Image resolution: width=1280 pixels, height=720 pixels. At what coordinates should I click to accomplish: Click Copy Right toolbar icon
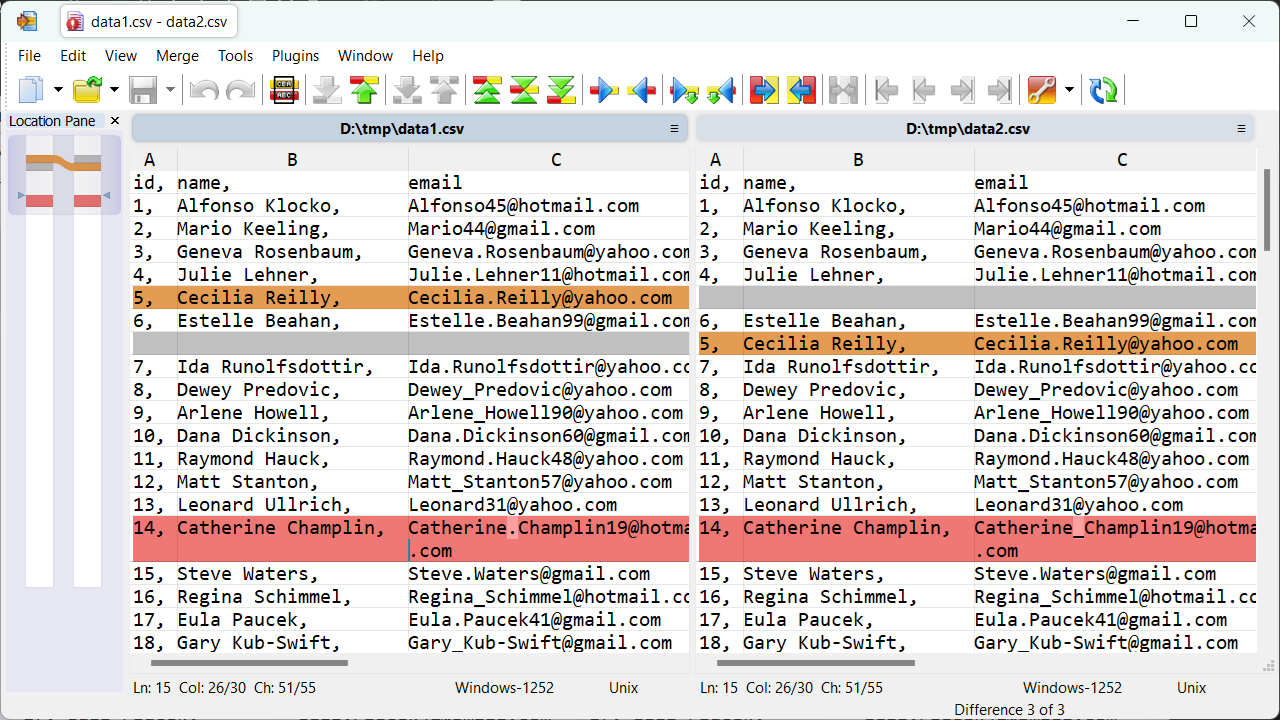(604, 91)
